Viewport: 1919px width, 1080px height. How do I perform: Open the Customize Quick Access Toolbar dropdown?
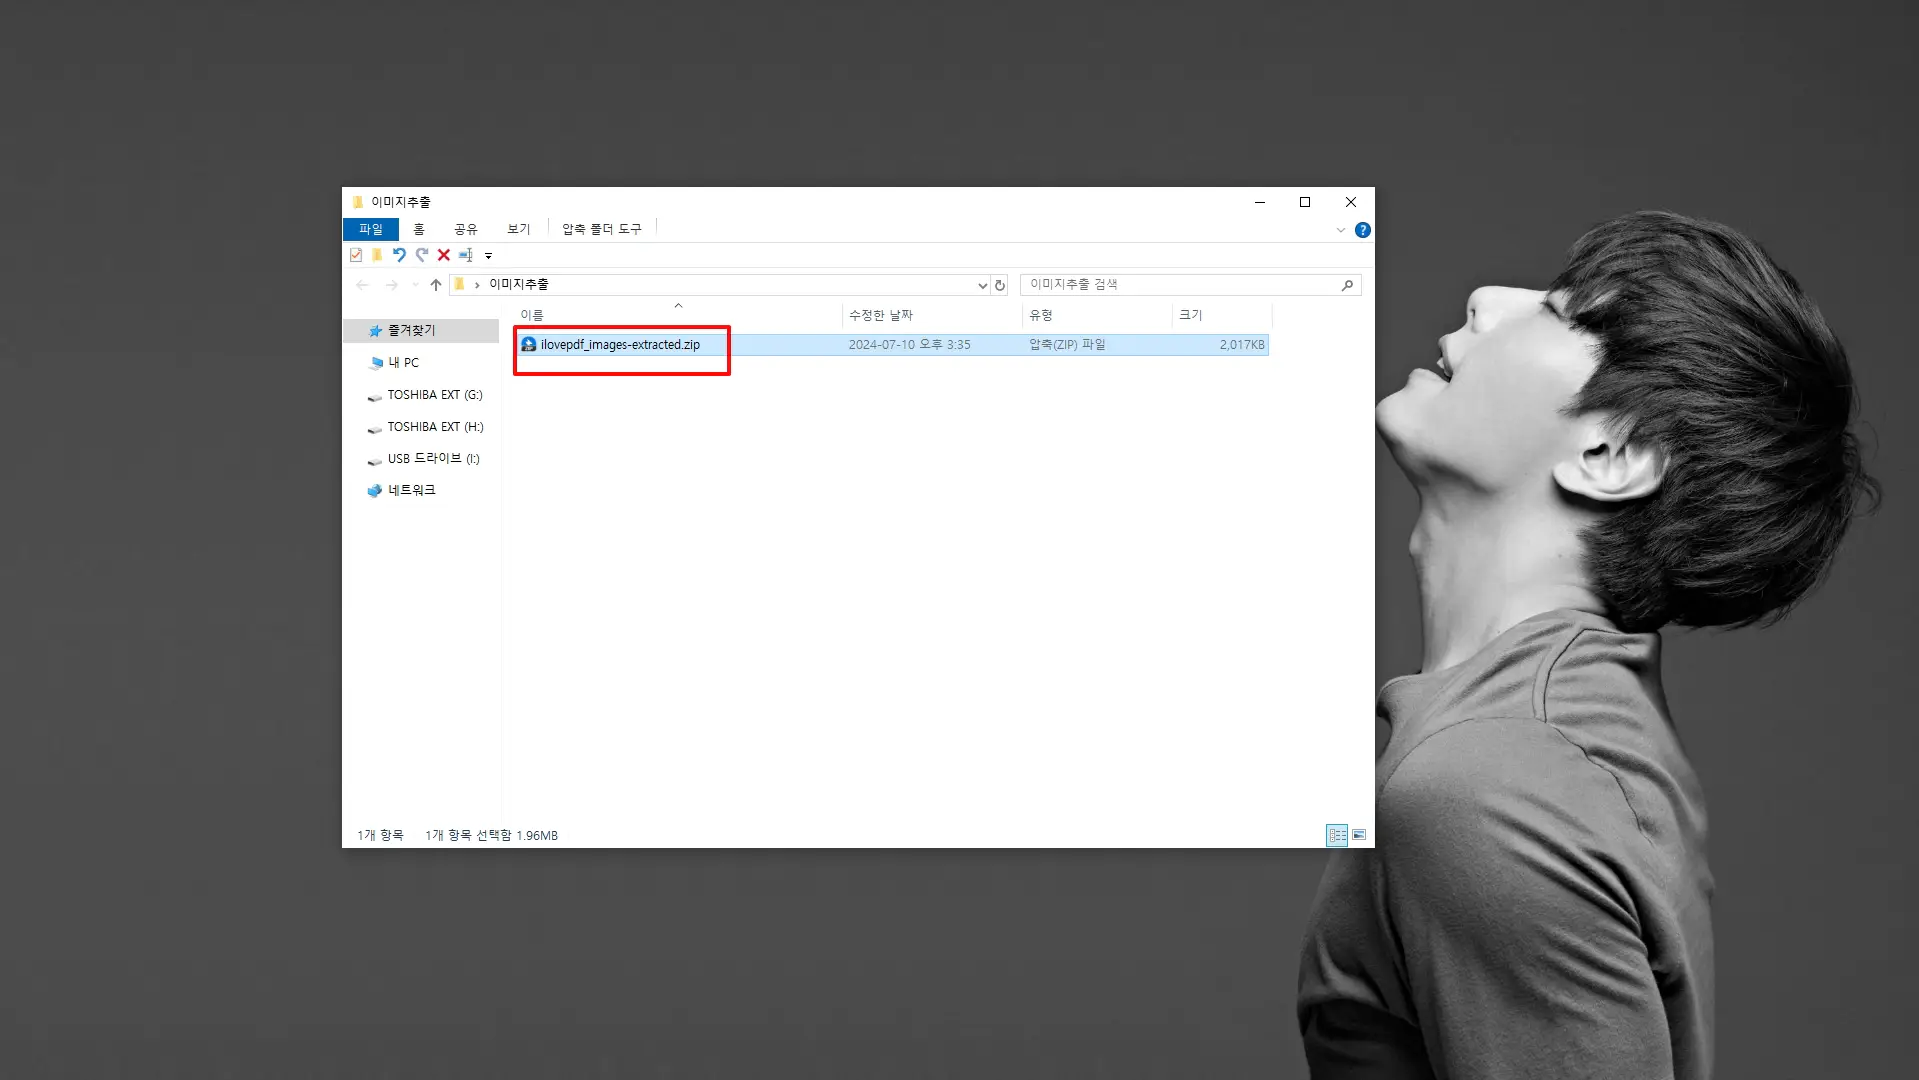(488, 256)
